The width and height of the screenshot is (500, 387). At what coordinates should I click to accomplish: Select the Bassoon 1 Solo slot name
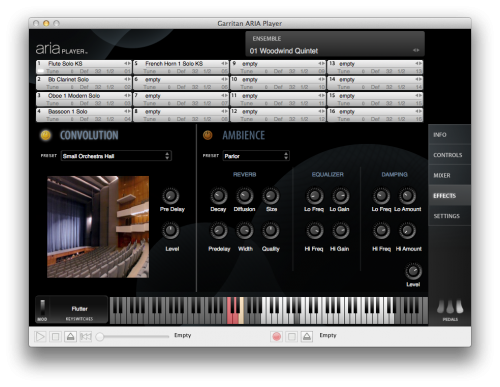click(x=68, y=111)
